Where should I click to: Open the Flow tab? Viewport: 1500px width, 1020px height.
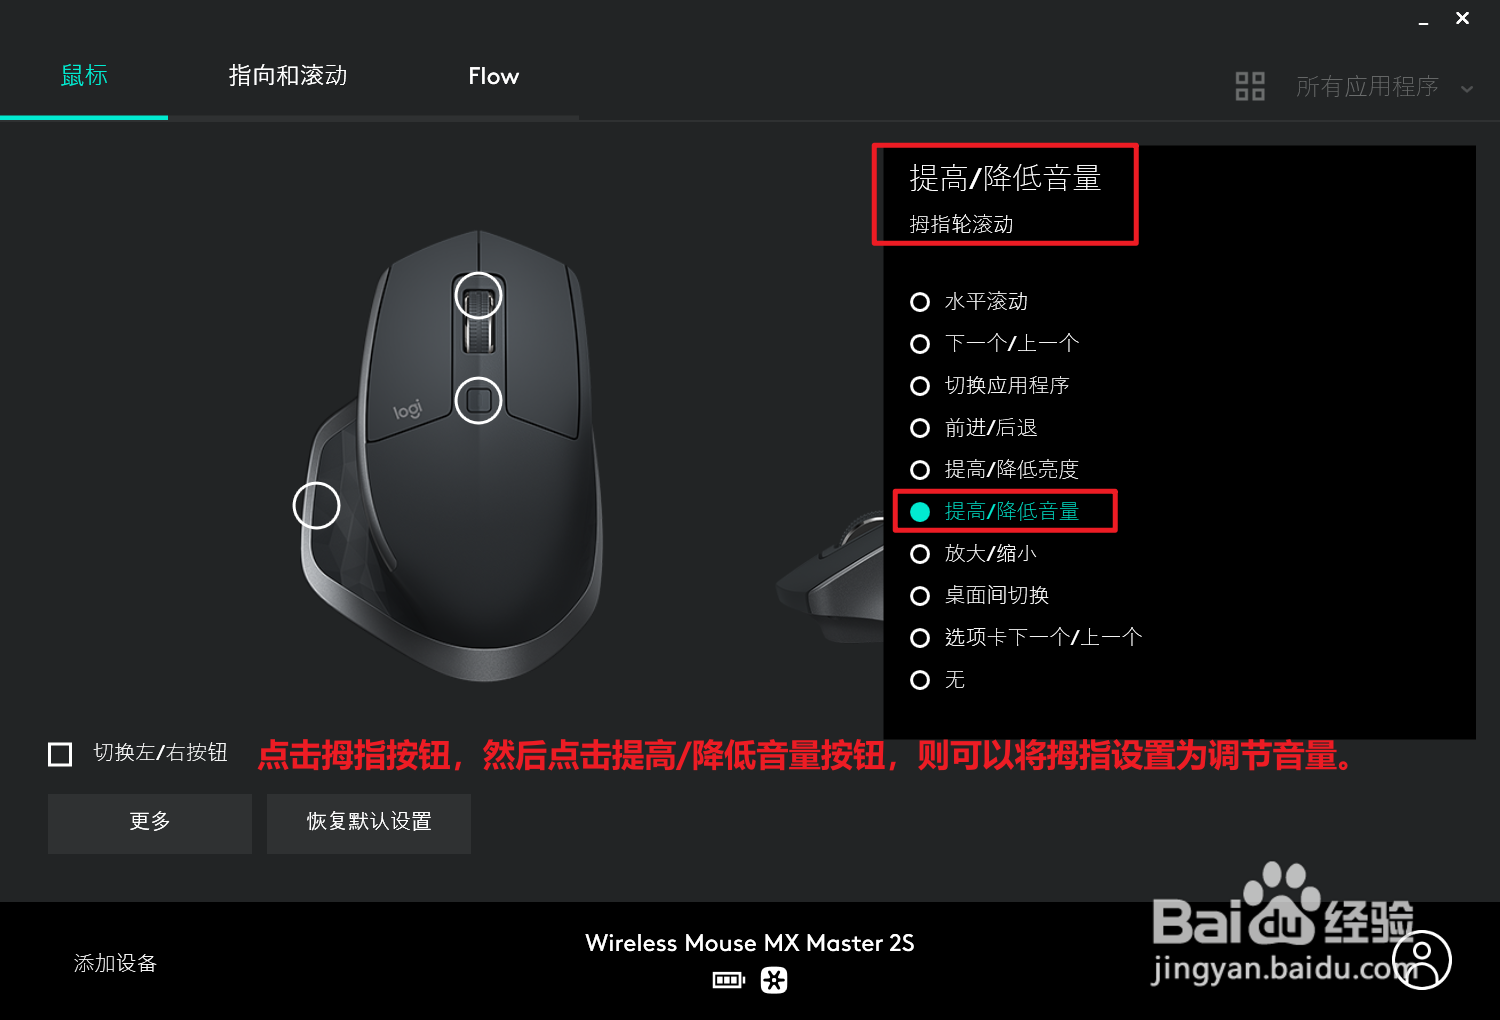pyautogui.click(x=494, y=76)
